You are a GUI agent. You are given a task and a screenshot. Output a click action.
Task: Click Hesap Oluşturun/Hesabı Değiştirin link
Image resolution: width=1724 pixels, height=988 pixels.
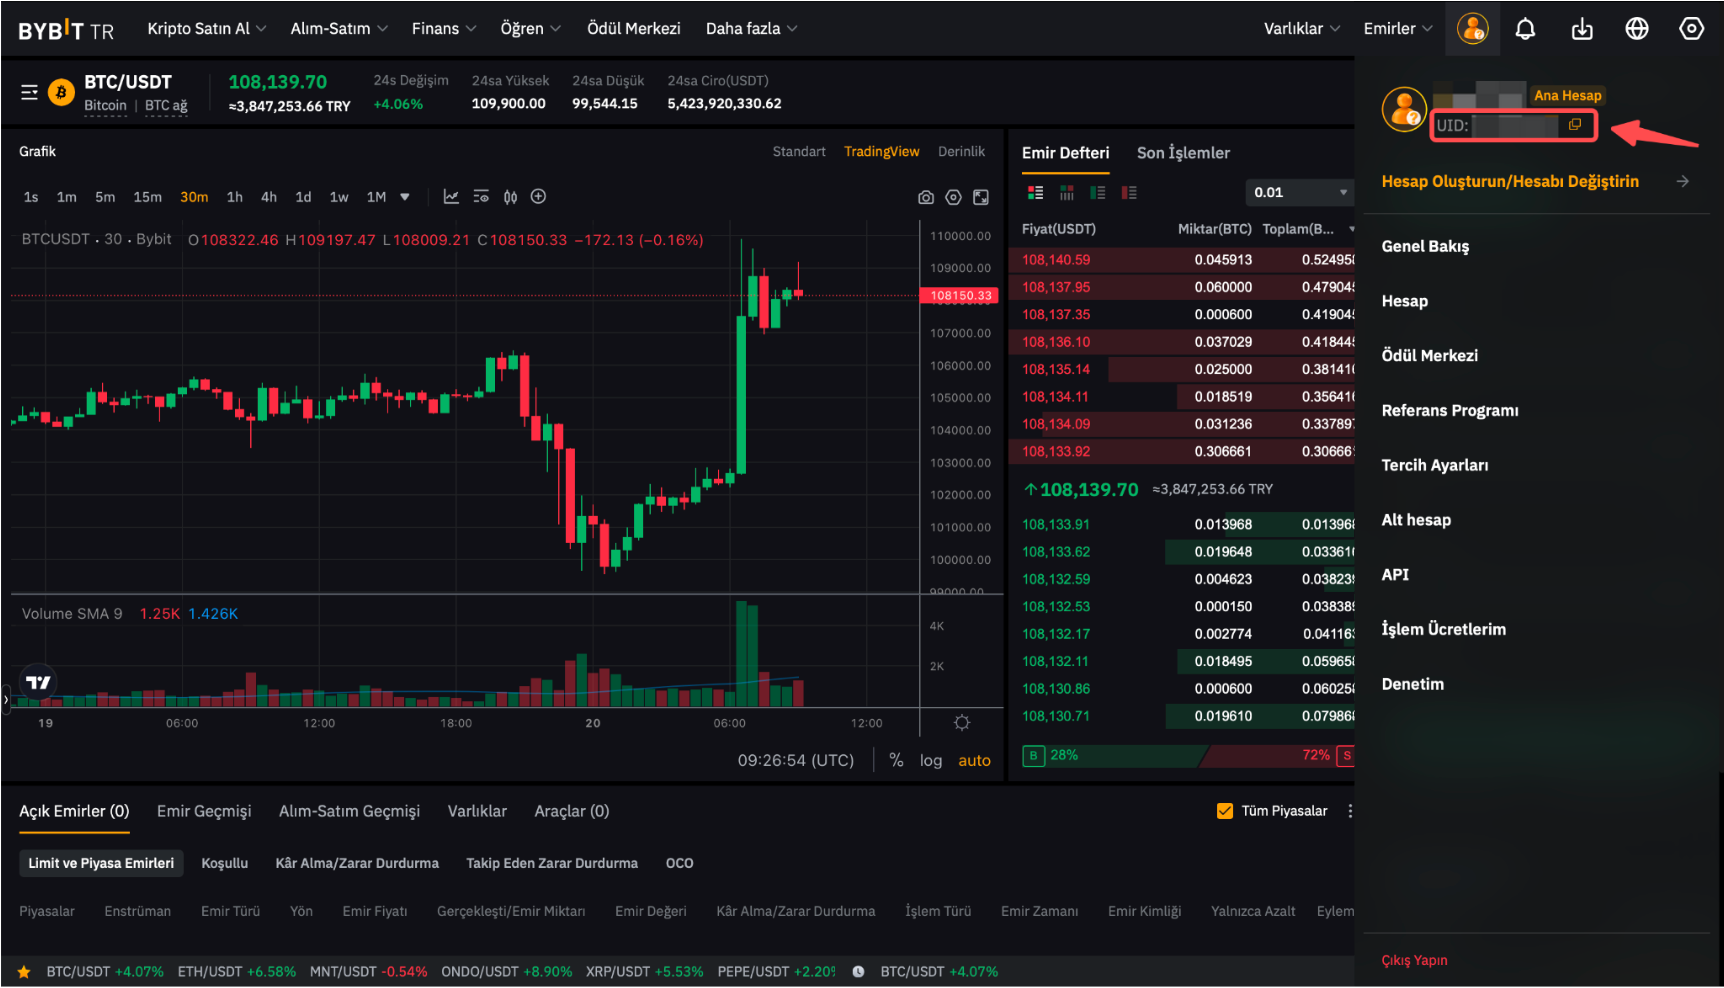coord(1510,181)
